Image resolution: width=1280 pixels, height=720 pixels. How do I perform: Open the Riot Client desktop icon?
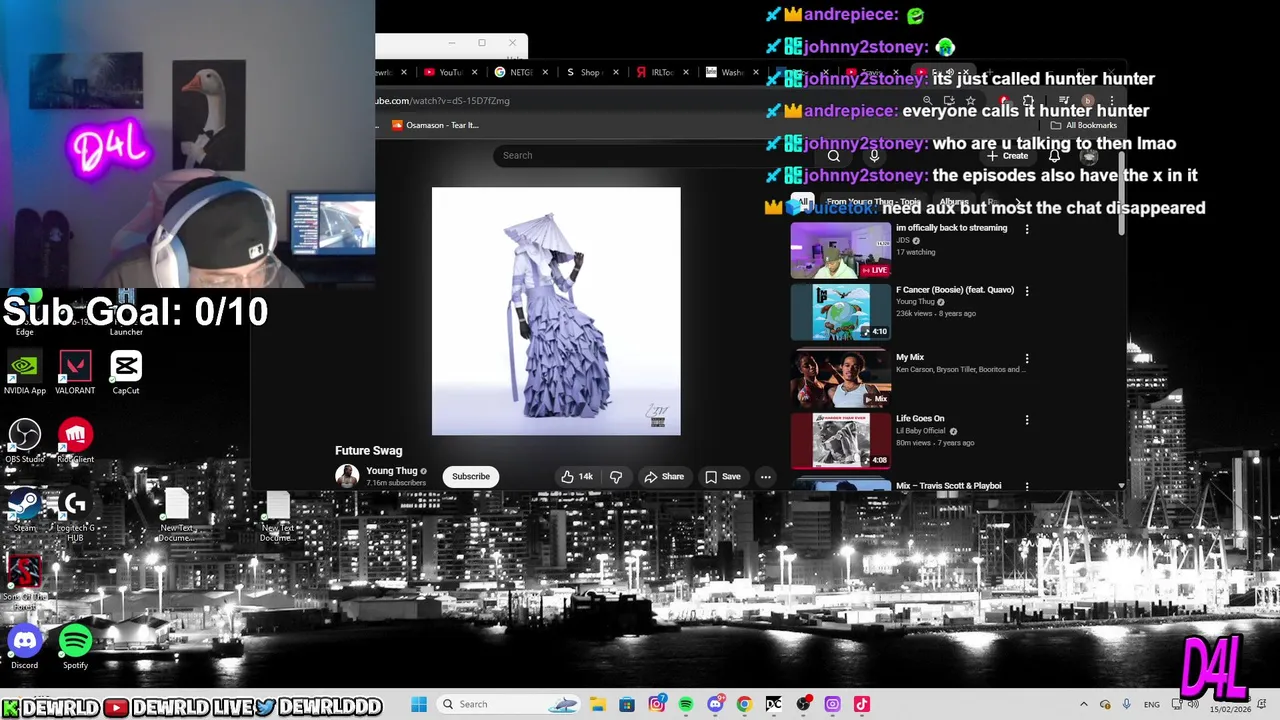(75, 441)
